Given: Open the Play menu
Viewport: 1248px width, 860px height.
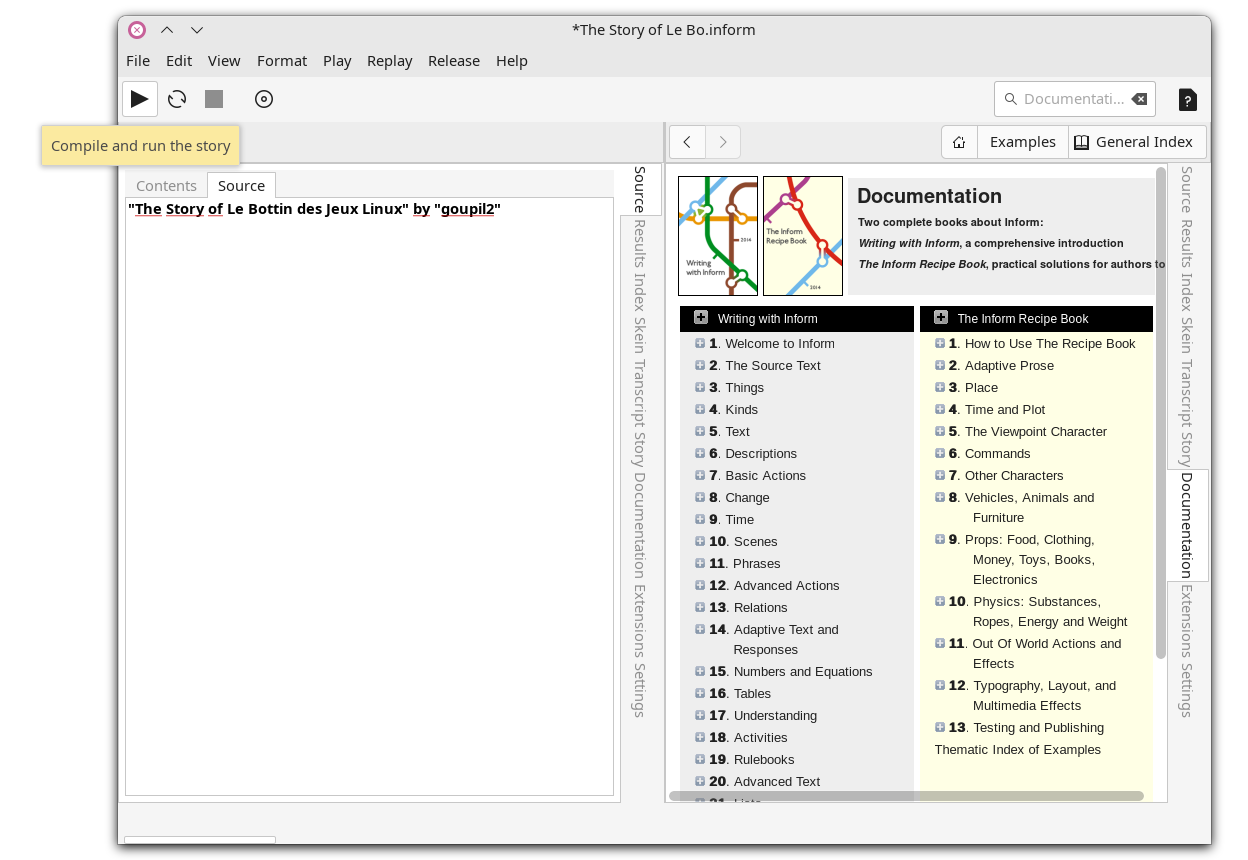Looking at the screenshot, I should (337, 61).
